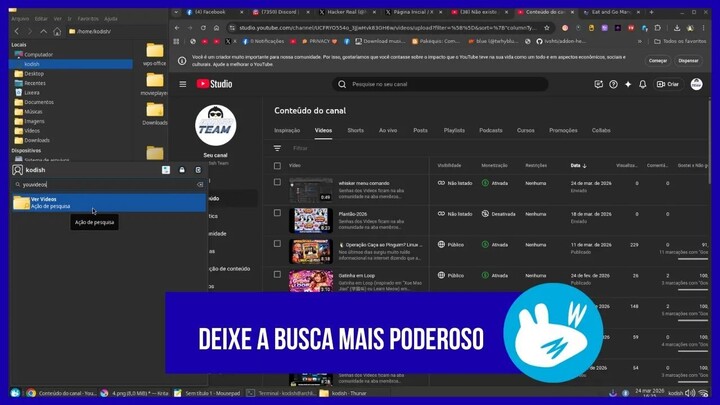The height and width of the screenshot is (405, 720).
Task: Click the YouTube Studio logo
Action: click(x=214, y=84)
